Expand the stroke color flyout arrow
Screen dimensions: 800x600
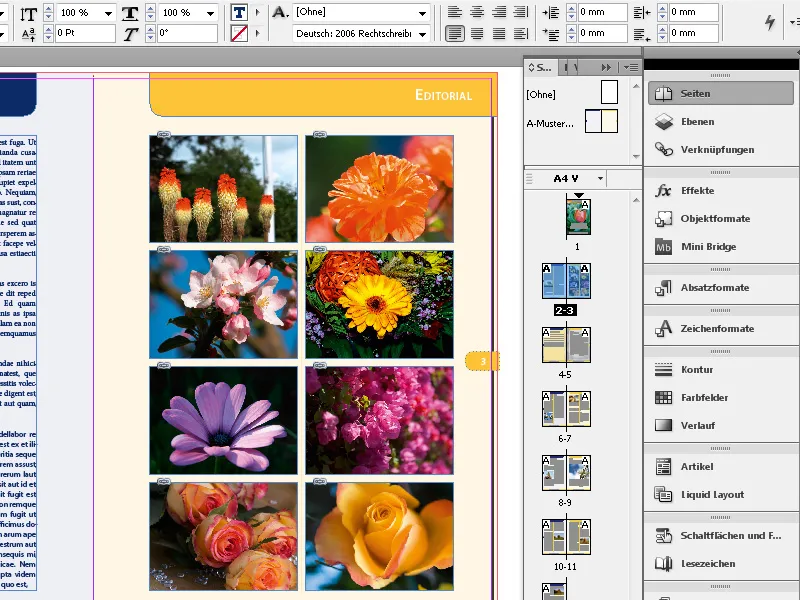click(257, 34)
